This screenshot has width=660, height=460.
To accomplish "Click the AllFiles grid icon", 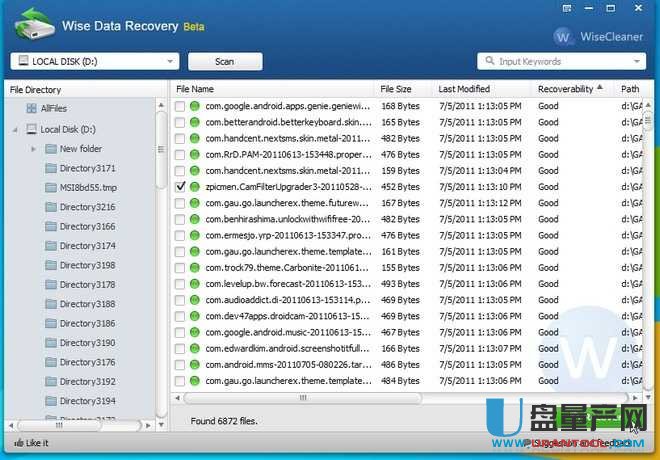I will click(31, 108).
